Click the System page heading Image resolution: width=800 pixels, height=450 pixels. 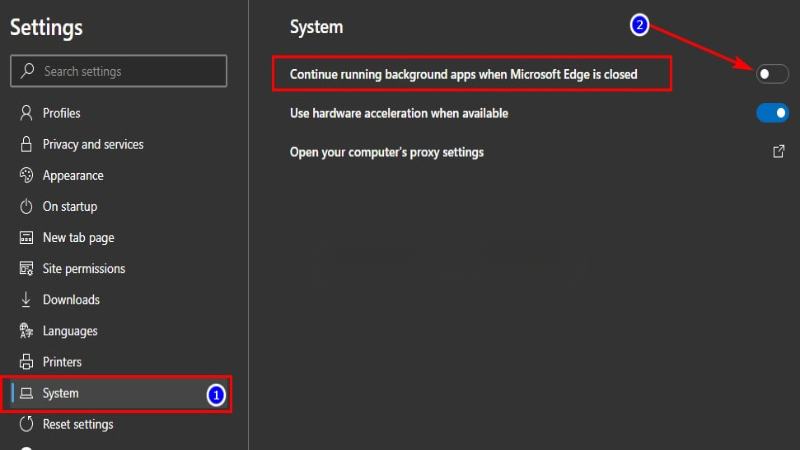coord(316,27)
